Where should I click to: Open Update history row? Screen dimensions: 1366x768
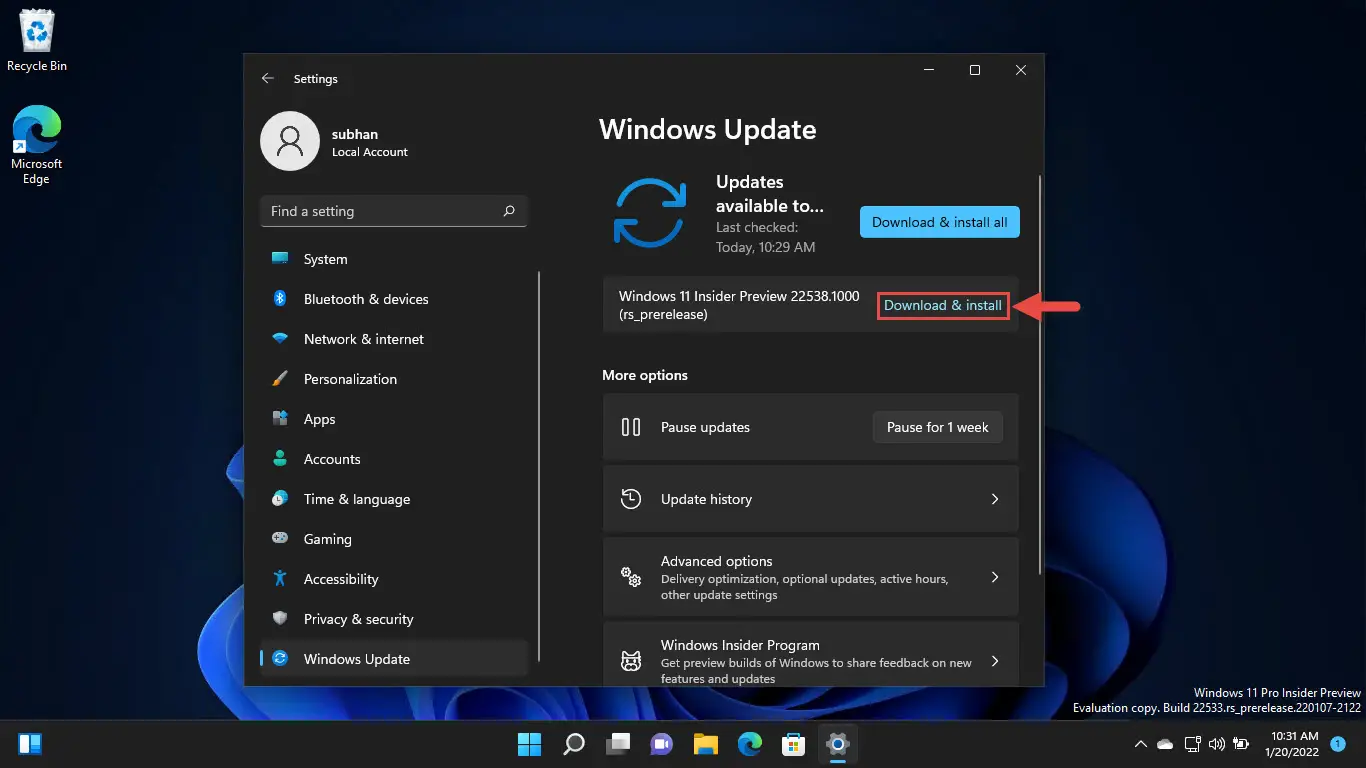811,499
